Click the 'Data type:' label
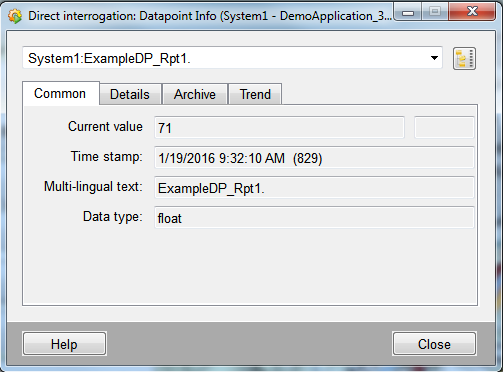This screenshot has width=503, height=372. (113, 217)
